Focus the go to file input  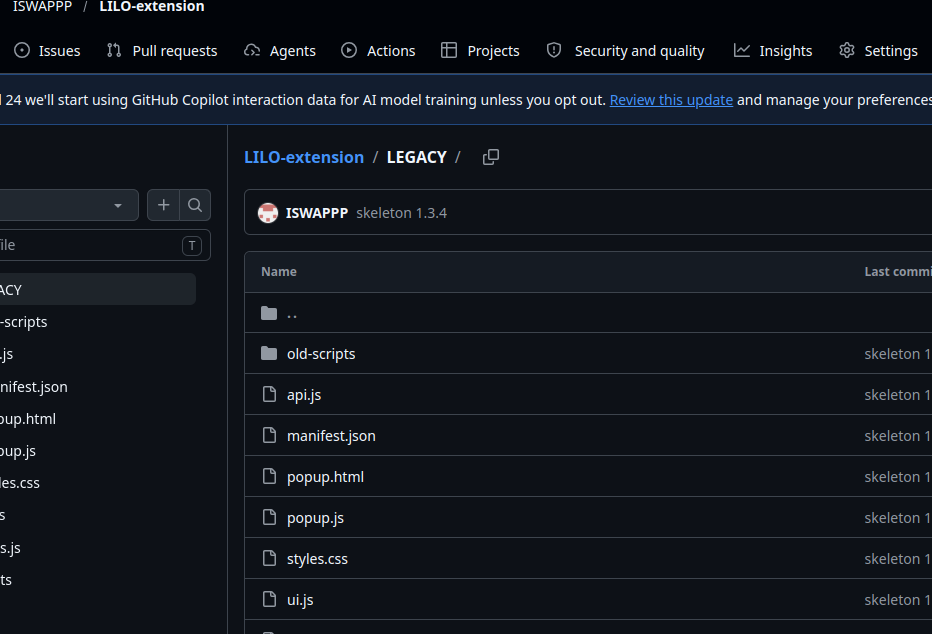[x=104, y=245]
